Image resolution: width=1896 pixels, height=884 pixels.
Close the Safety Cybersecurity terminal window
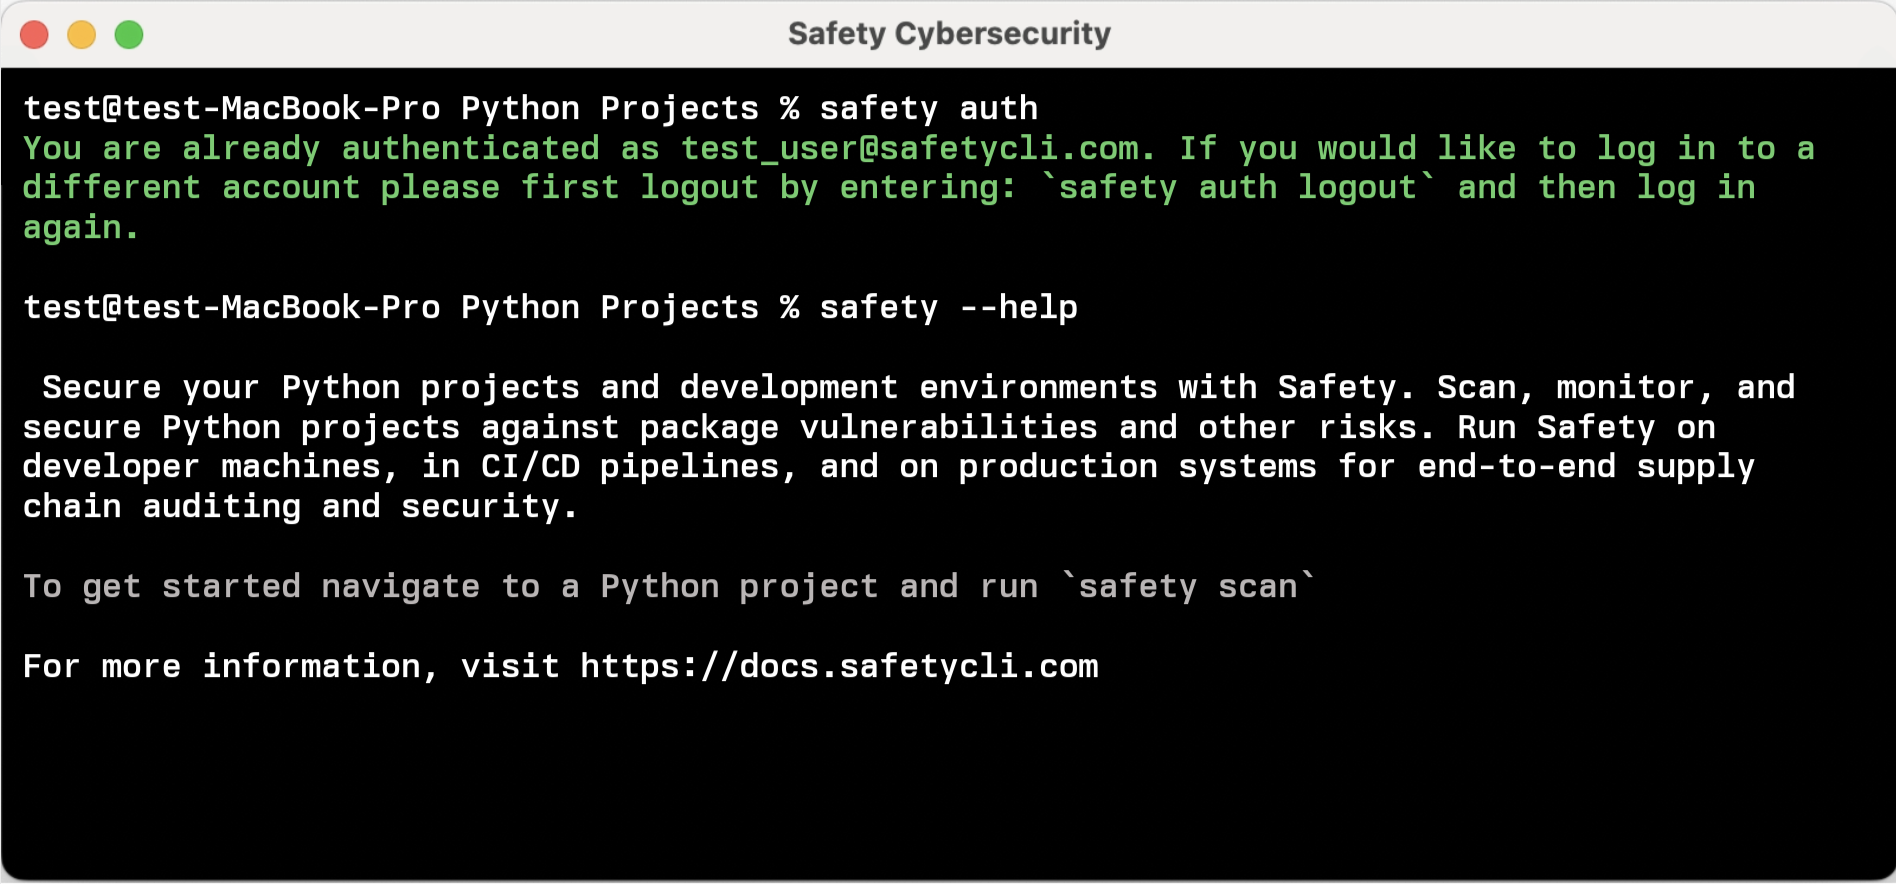tap(35, 35)
